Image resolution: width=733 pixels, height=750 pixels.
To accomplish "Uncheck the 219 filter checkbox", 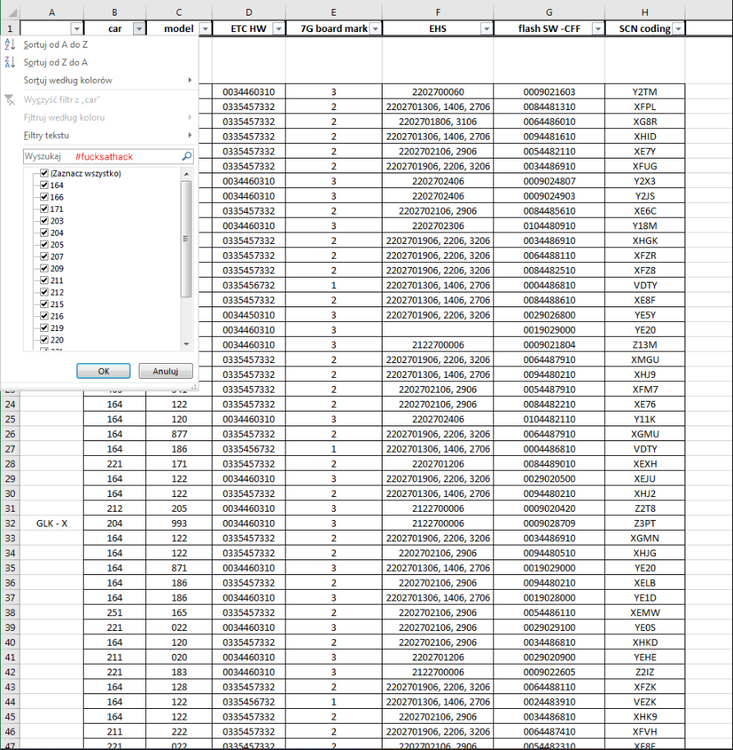I will 44,328.
